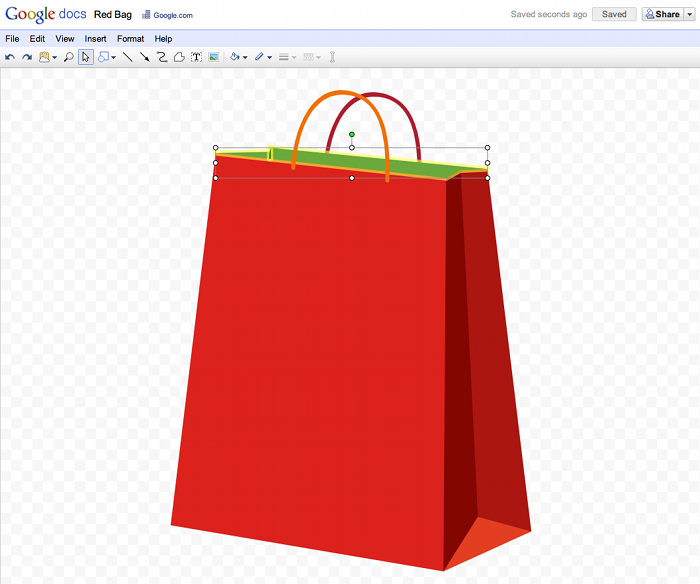Click the Share button
Screen dimensions: 700x584
click(662, 14)
